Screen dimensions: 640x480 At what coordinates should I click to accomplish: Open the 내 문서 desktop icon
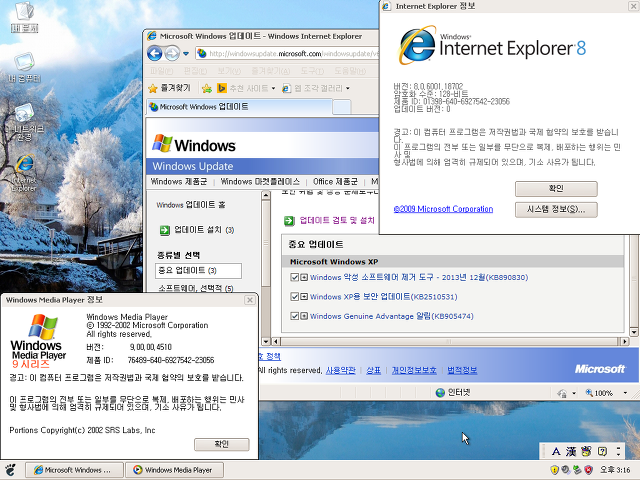click(x=24, y=17)
